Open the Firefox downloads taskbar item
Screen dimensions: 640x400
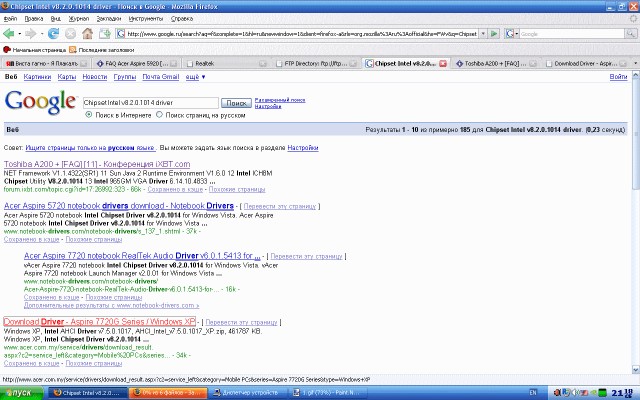[169, 393]
